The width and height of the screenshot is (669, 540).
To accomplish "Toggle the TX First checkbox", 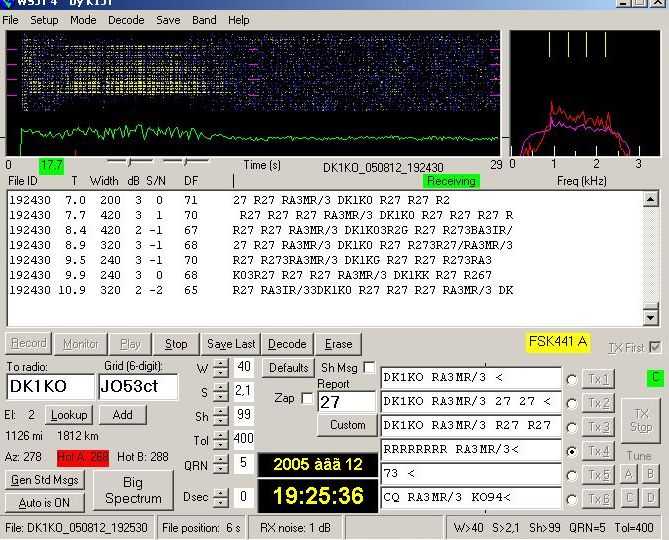I will pyautogui.click(x=655, y=347).
